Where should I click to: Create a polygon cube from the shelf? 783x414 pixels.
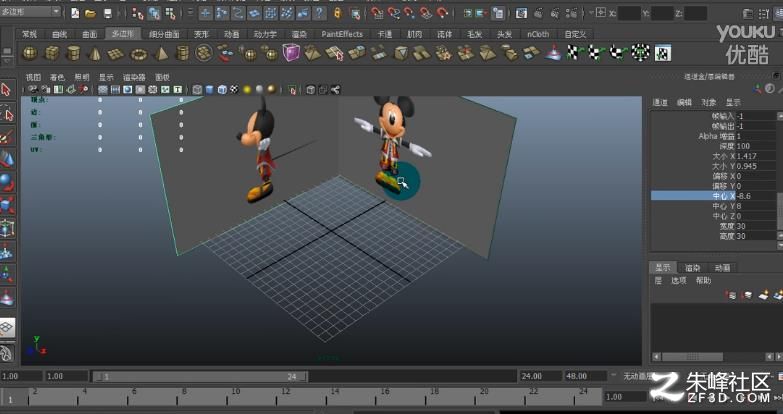pos(52,53)
